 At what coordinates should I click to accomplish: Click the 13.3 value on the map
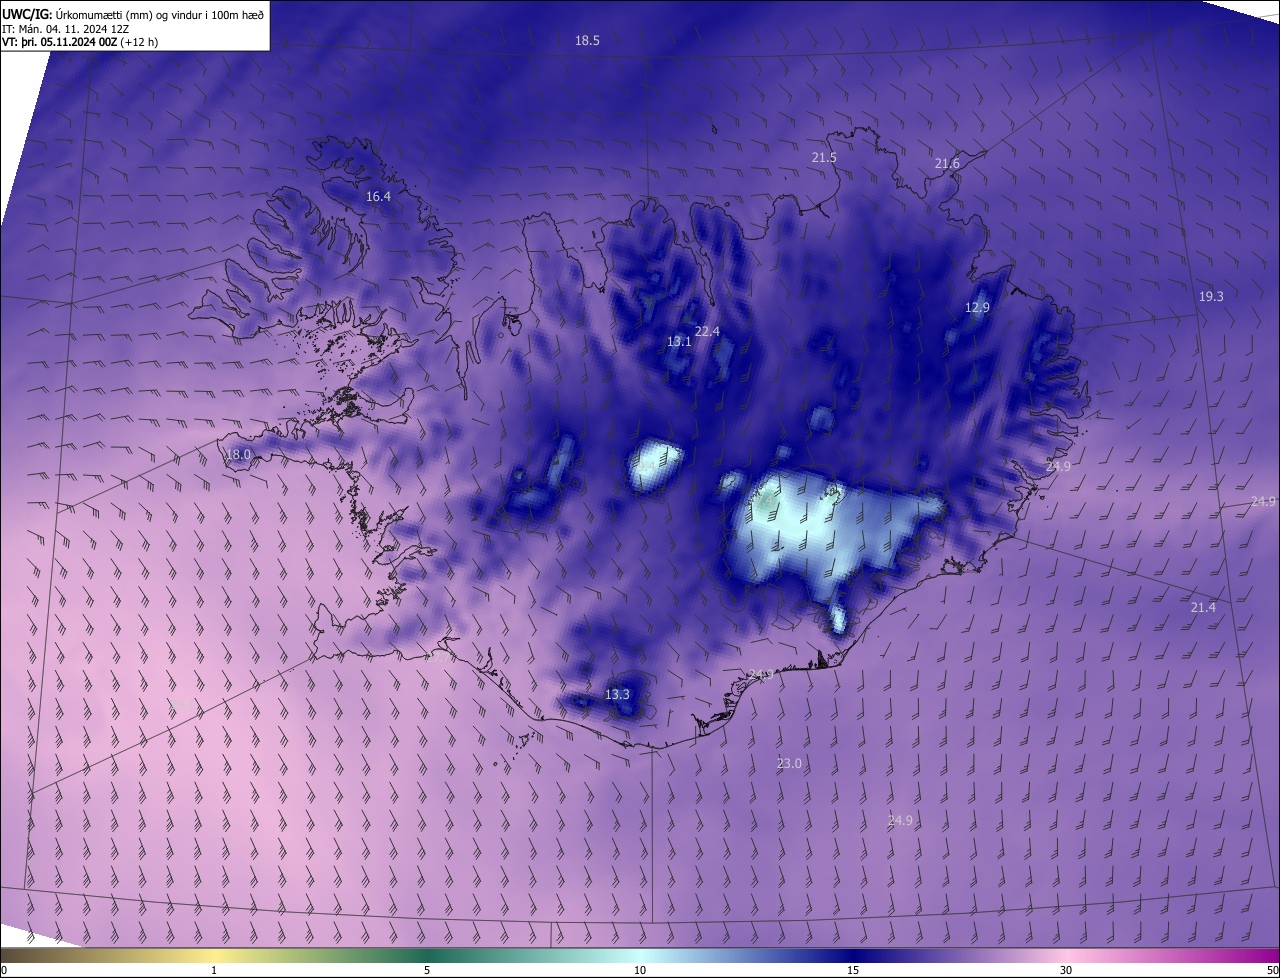(x=617, y=695)
